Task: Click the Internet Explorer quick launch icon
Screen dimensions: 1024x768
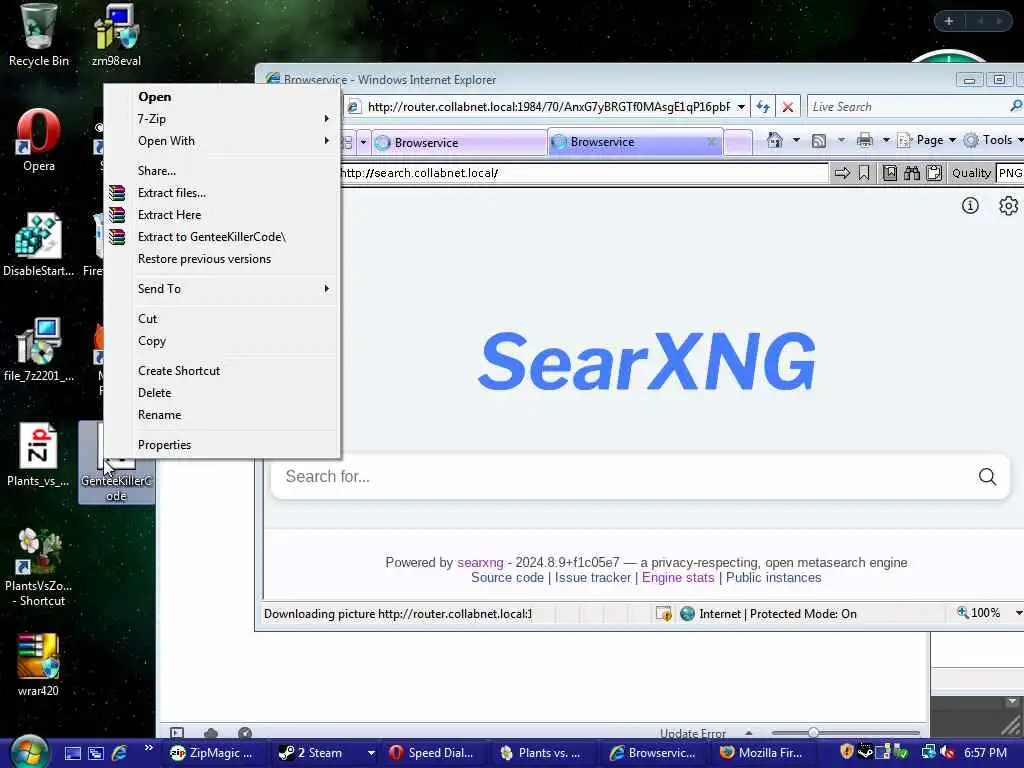Action: coord(120,753)
